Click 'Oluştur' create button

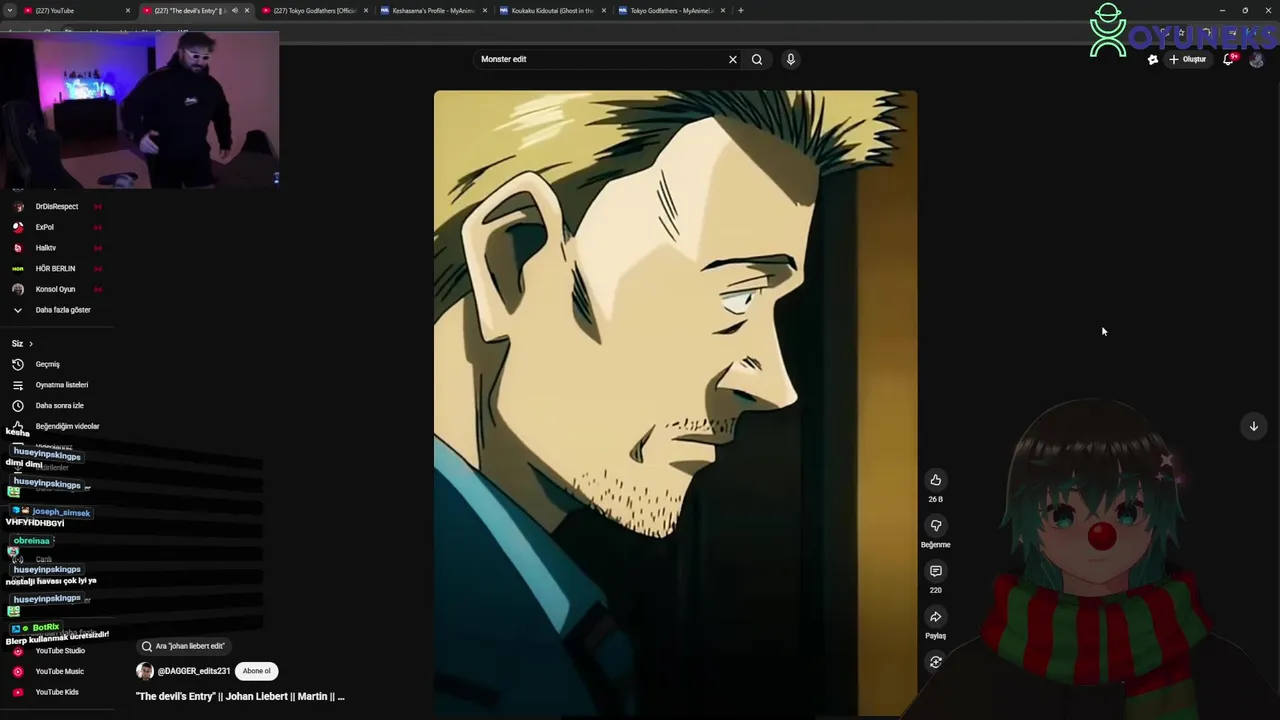(1188, 59)
